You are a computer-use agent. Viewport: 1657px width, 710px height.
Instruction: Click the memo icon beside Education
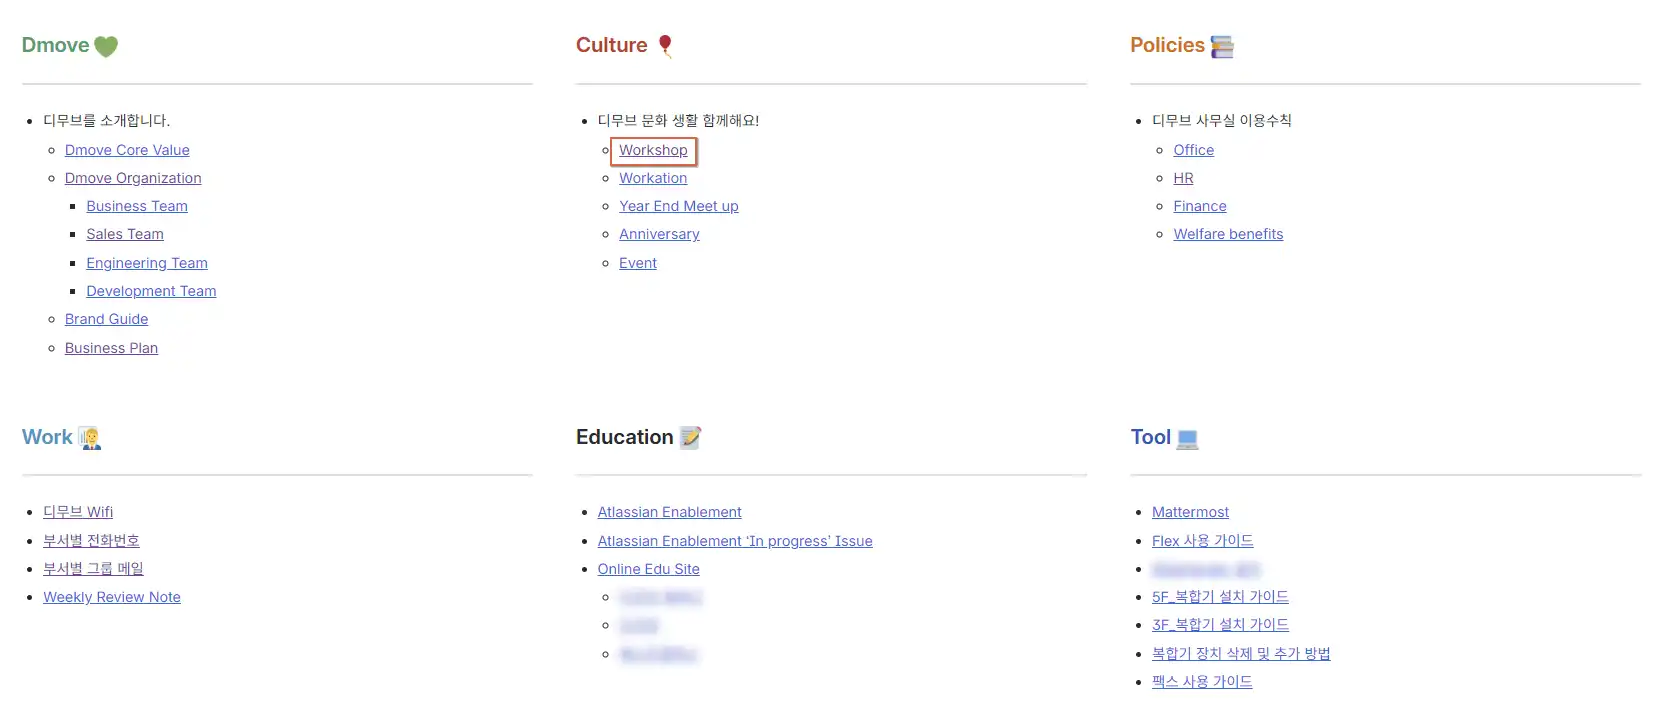tap(690, 438)
